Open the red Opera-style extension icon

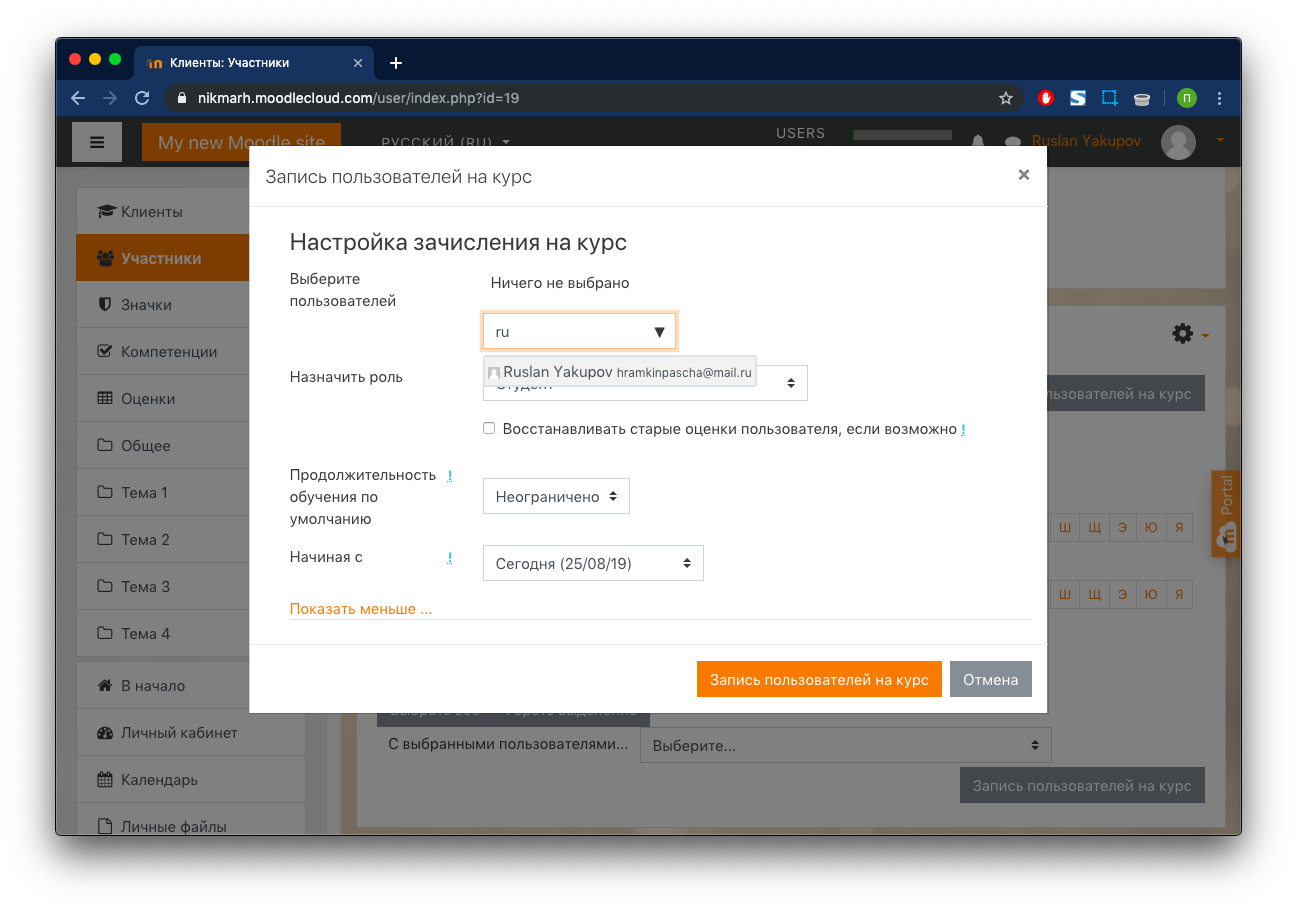(1046, 98)
